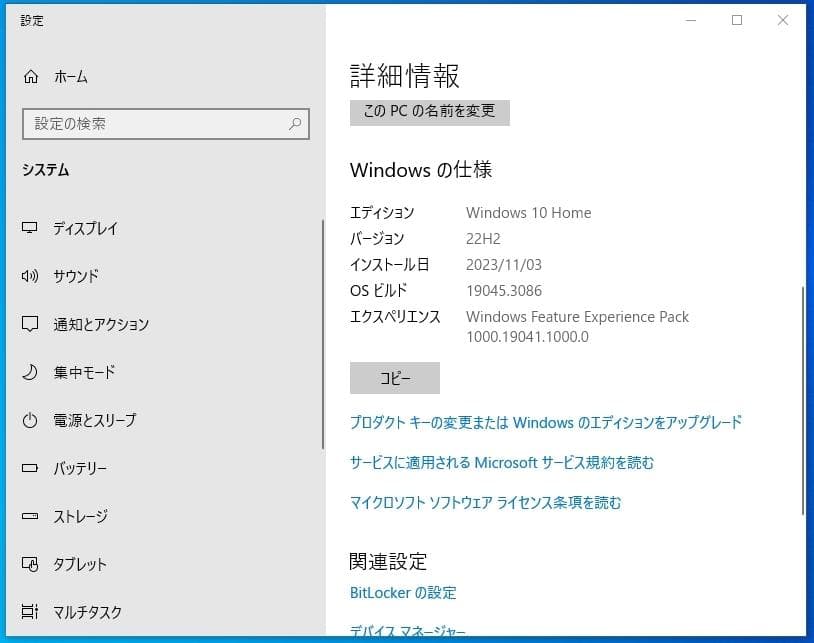Click the 詳細情報 page heading
The height and width of the screenshot is (643, 814).
pos(405,76)
